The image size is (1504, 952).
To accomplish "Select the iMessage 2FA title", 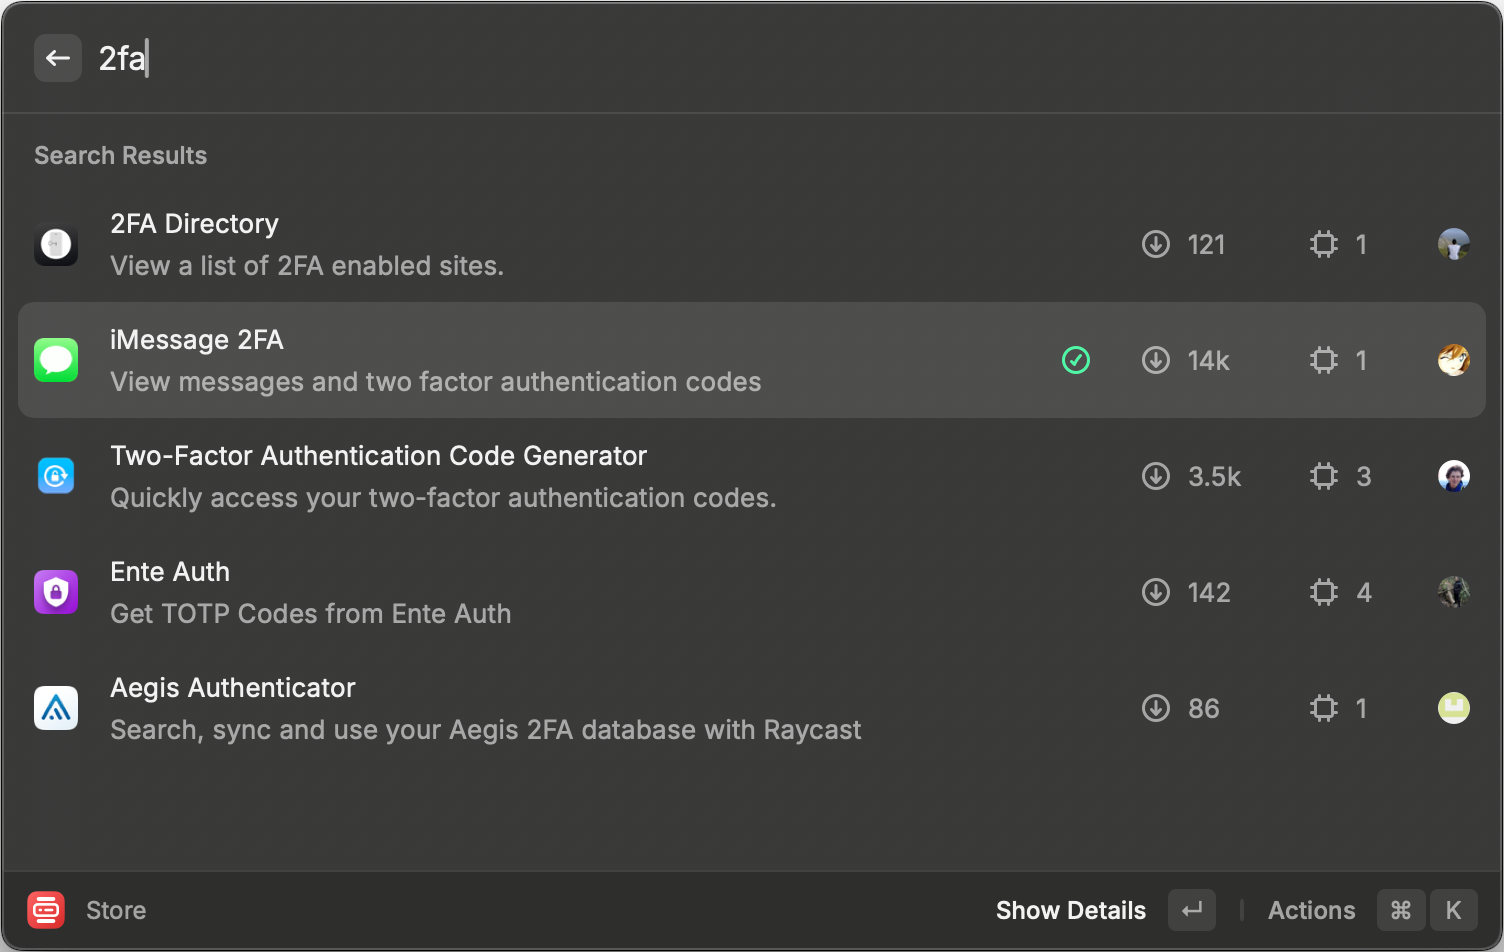I will (197, 340).
